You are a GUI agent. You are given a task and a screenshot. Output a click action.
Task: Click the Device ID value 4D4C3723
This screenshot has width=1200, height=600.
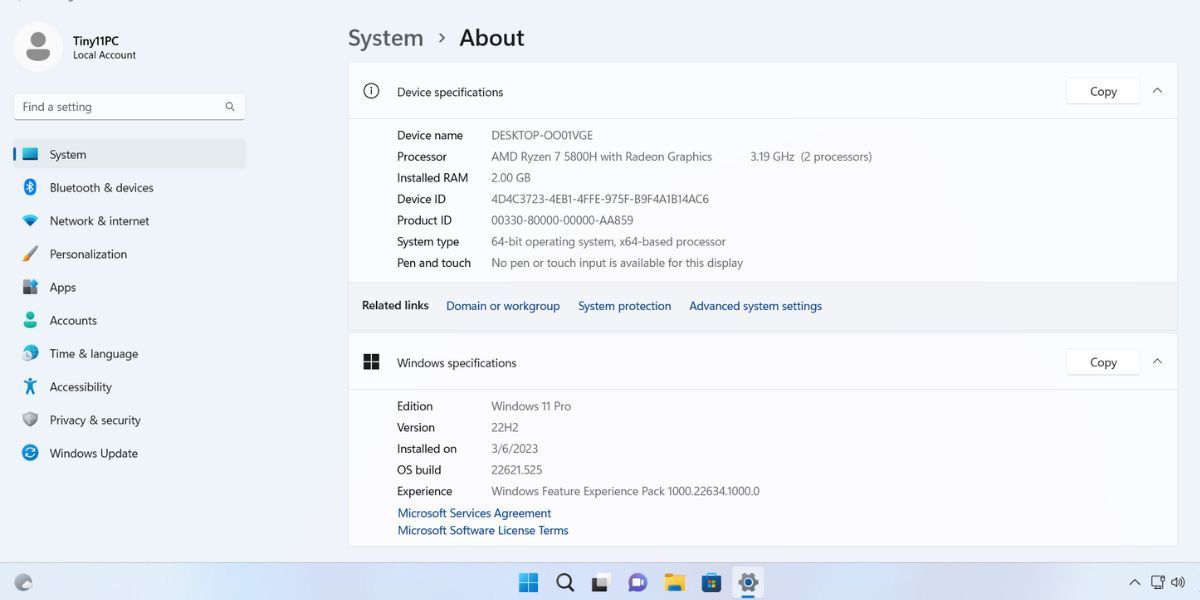[600, 199]
